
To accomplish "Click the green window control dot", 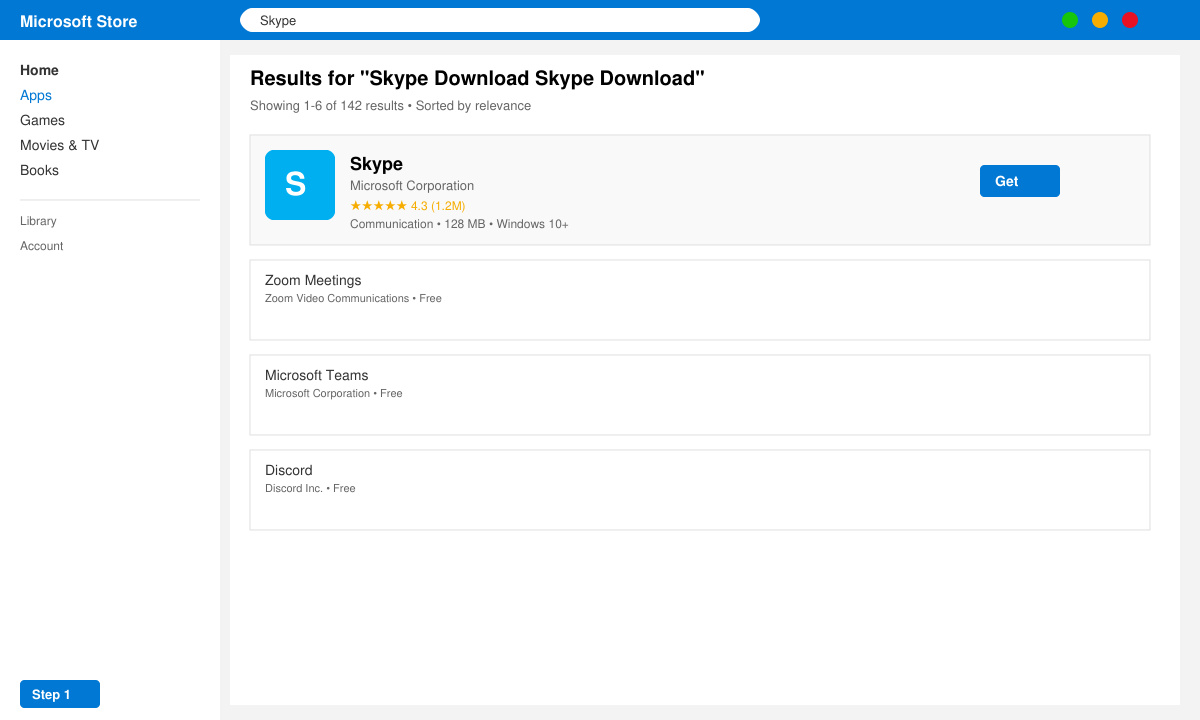I will coord(1070,20).
